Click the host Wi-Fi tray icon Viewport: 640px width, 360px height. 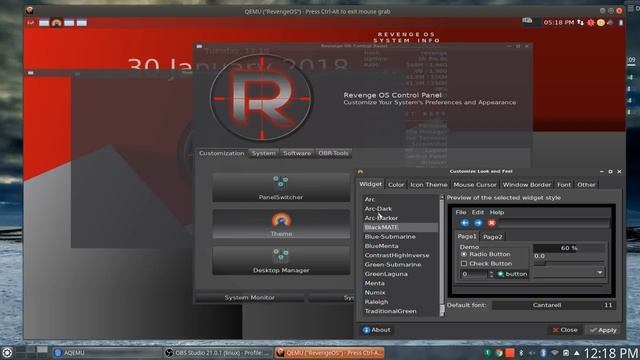coord(554,353)
